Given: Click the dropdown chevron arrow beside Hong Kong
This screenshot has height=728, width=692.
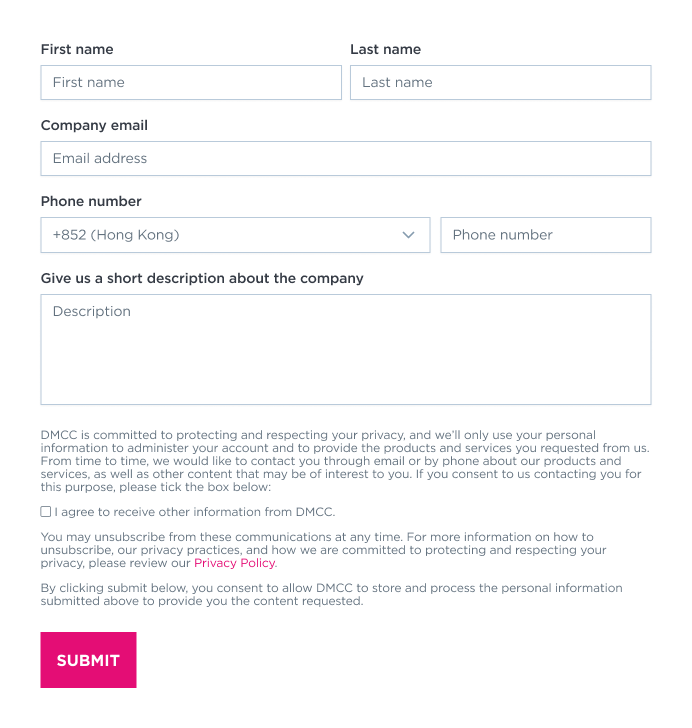Looking at the screenshot, I should coord(408,235).
